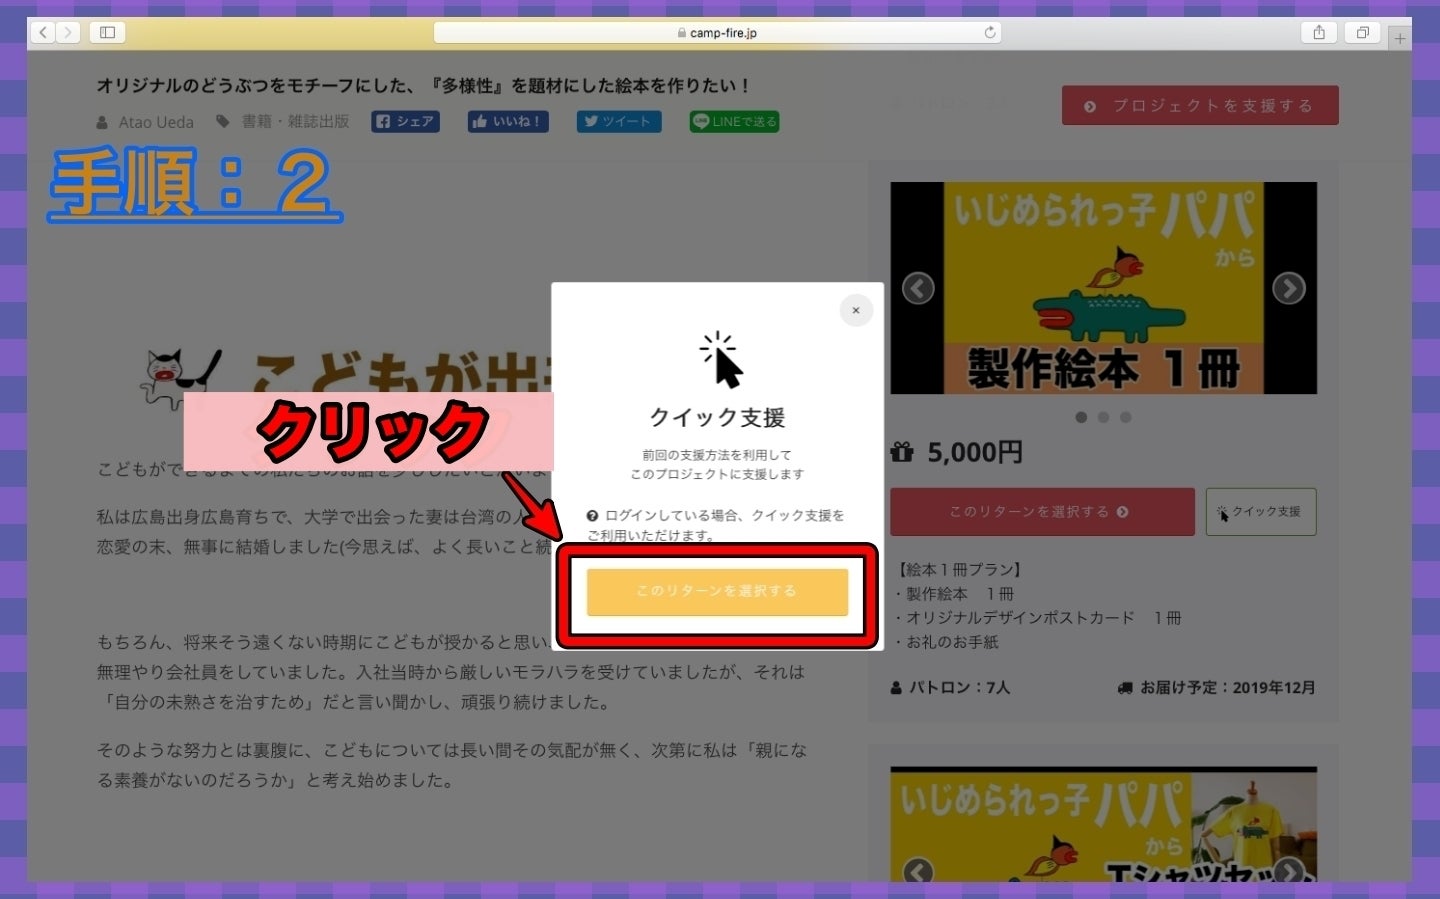The image size is (1440, 899).
Task: Click the Safari back navigation arrow
Action: (43, 33)
